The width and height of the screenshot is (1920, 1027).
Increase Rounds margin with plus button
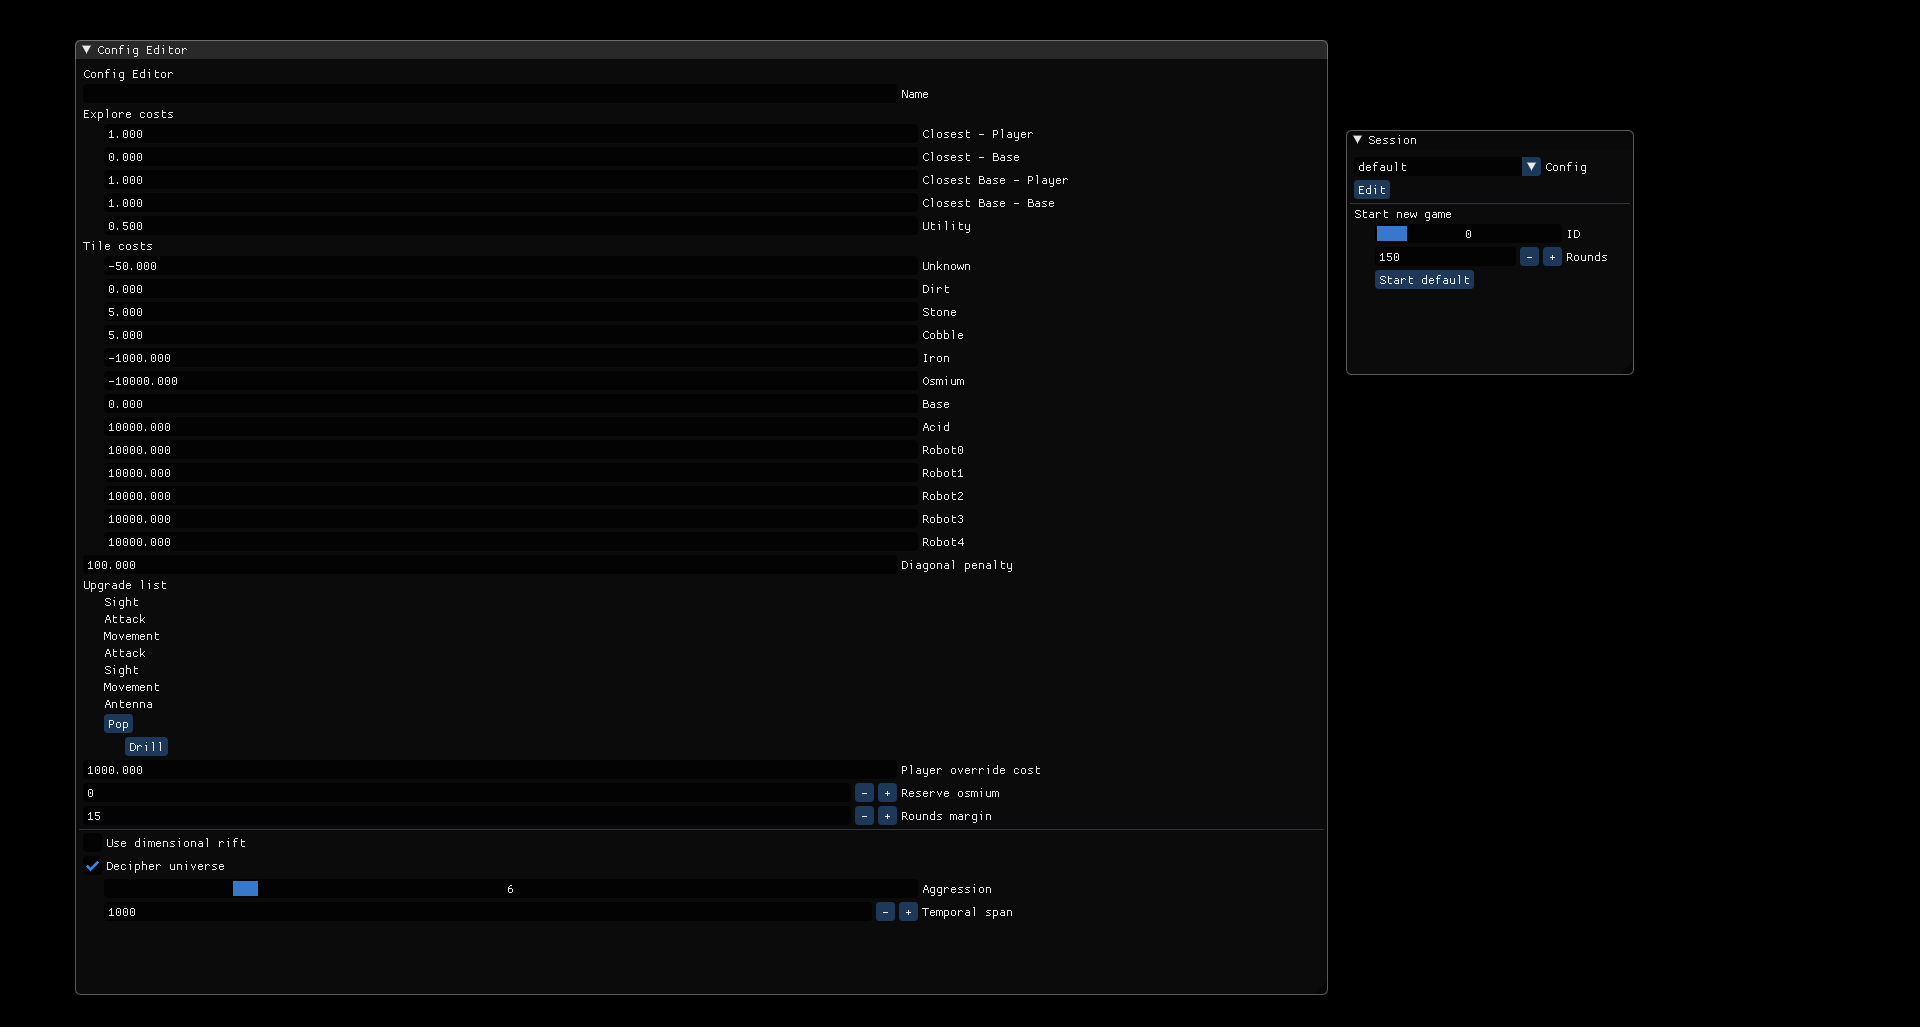pyautogui.click(x=887, y=815)
